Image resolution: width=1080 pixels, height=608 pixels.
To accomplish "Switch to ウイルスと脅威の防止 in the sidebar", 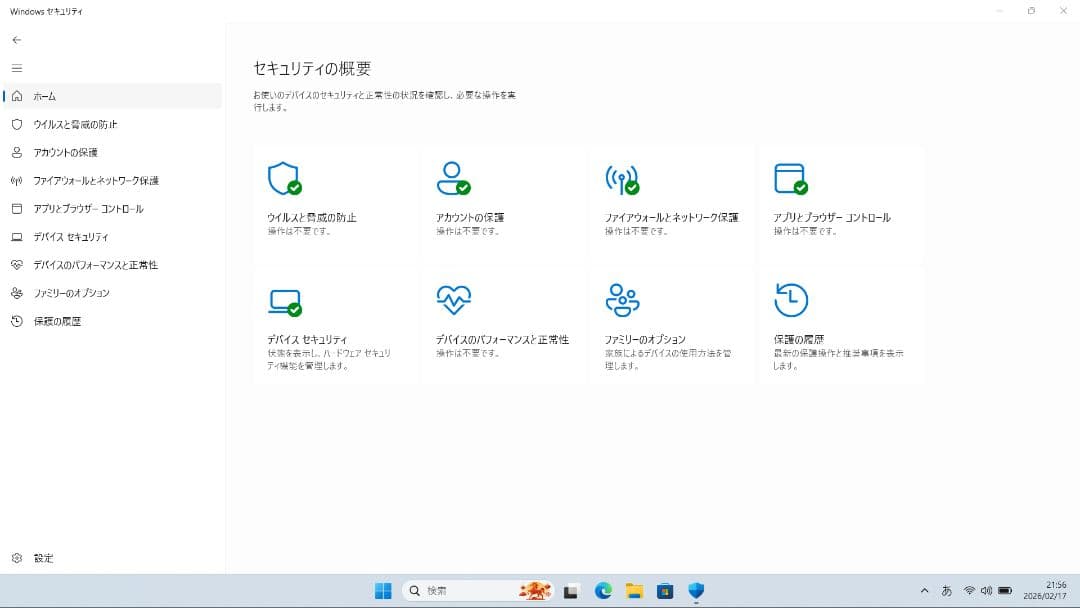I will (x=80, y=124).
